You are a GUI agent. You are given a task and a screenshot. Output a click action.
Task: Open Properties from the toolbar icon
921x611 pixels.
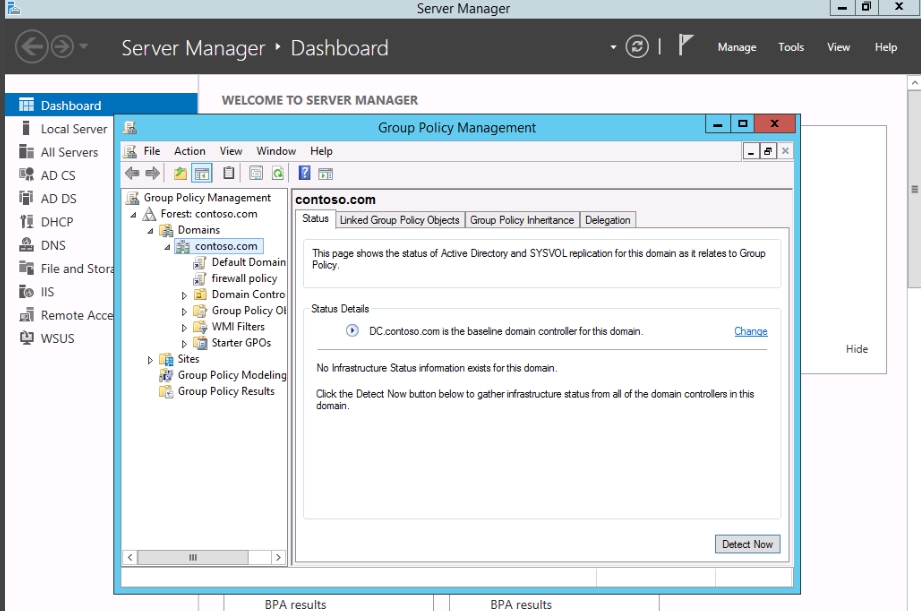click(256, 173)
